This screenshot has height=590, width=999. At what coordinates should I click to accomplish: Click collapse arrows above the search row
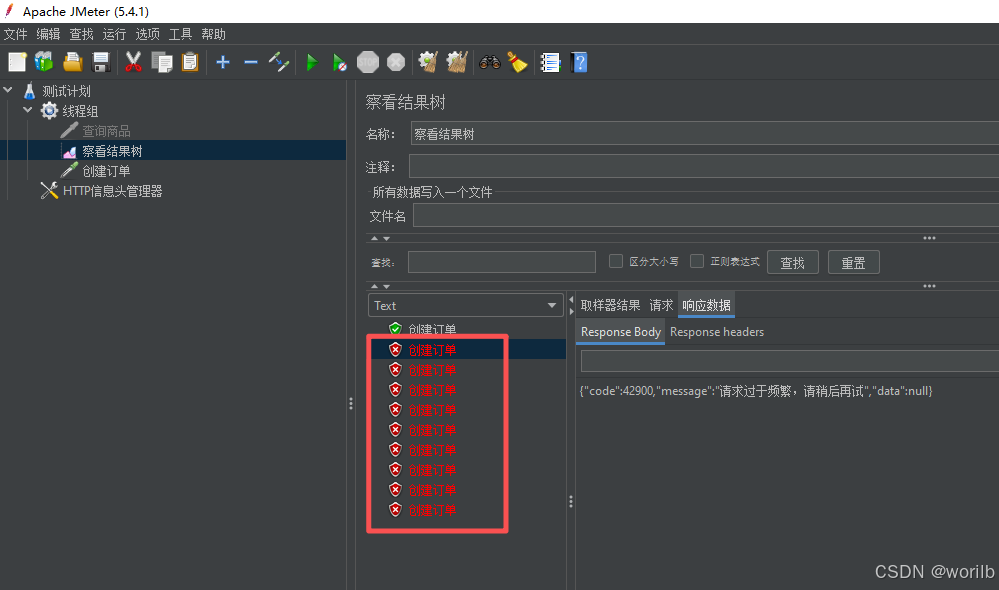point(380,238)
